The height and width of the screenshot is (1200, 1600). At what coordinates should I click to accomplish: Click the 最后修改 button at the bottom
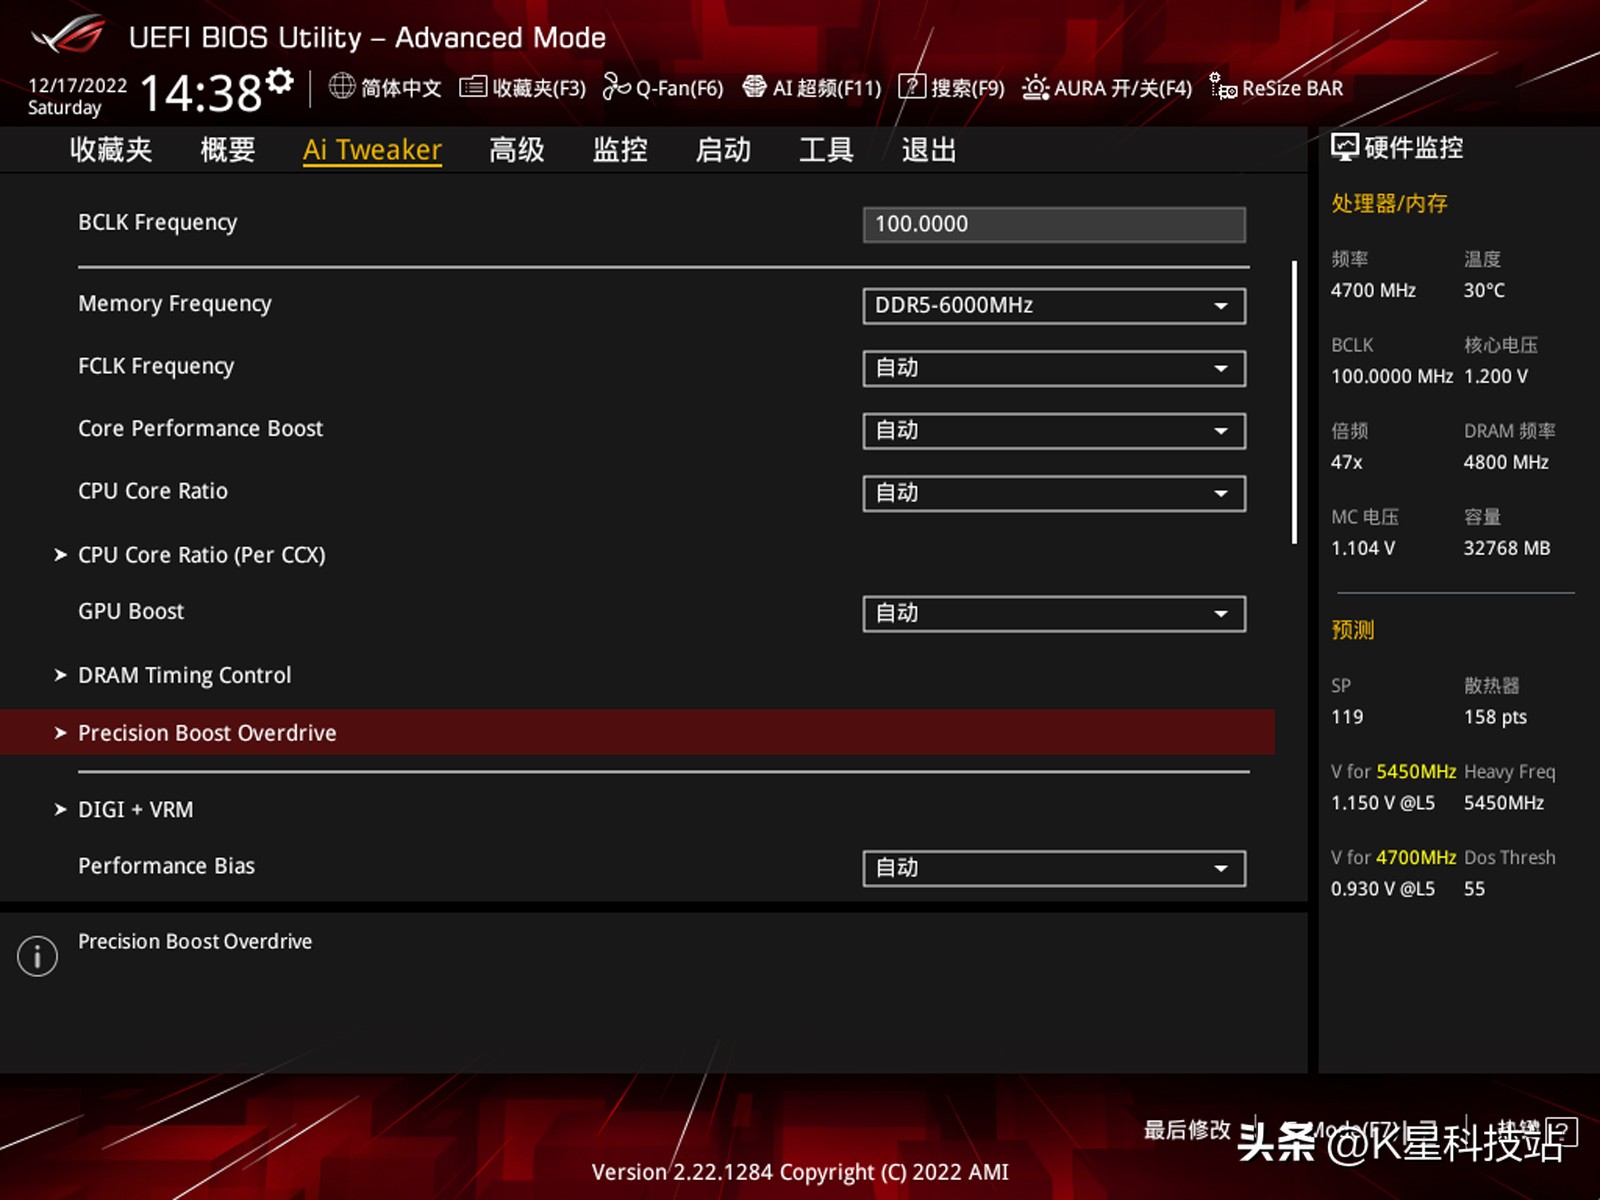coord(1187,1131)
